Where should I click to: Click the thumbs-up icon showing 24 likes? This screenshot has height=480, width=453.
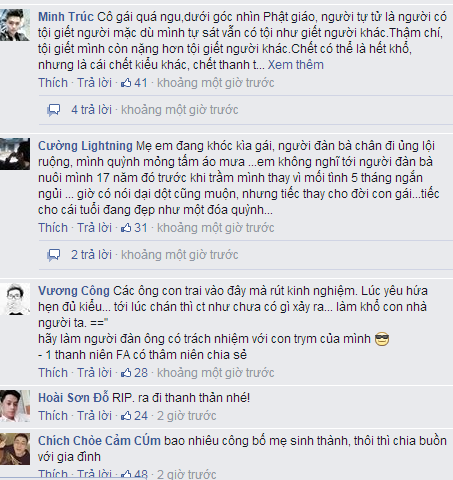(126, 416)
